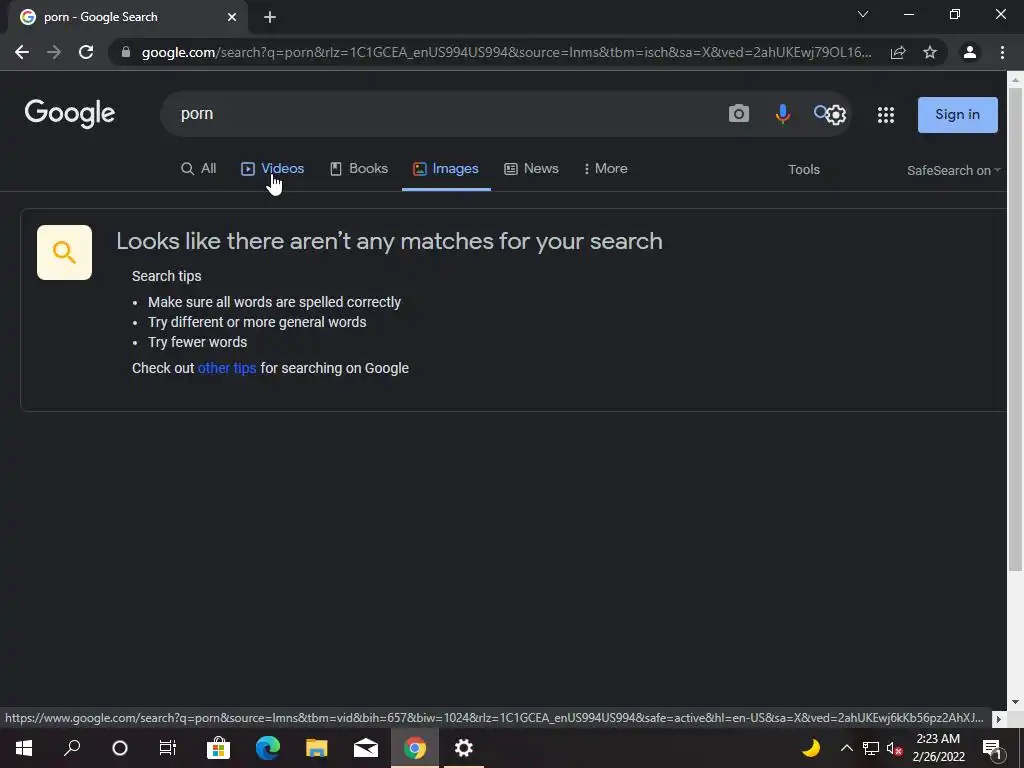Go to Google home via logo
The image size is (1024, 768).
tap(70, 114)
